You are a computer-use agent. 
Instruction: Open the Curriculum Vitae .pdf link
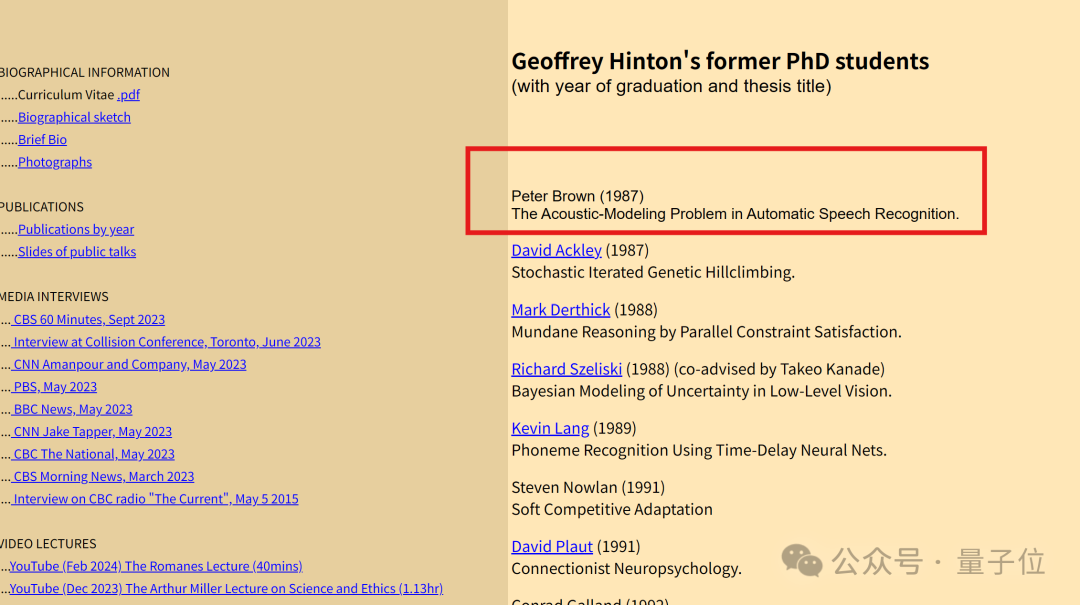click(x=128, y=95)
